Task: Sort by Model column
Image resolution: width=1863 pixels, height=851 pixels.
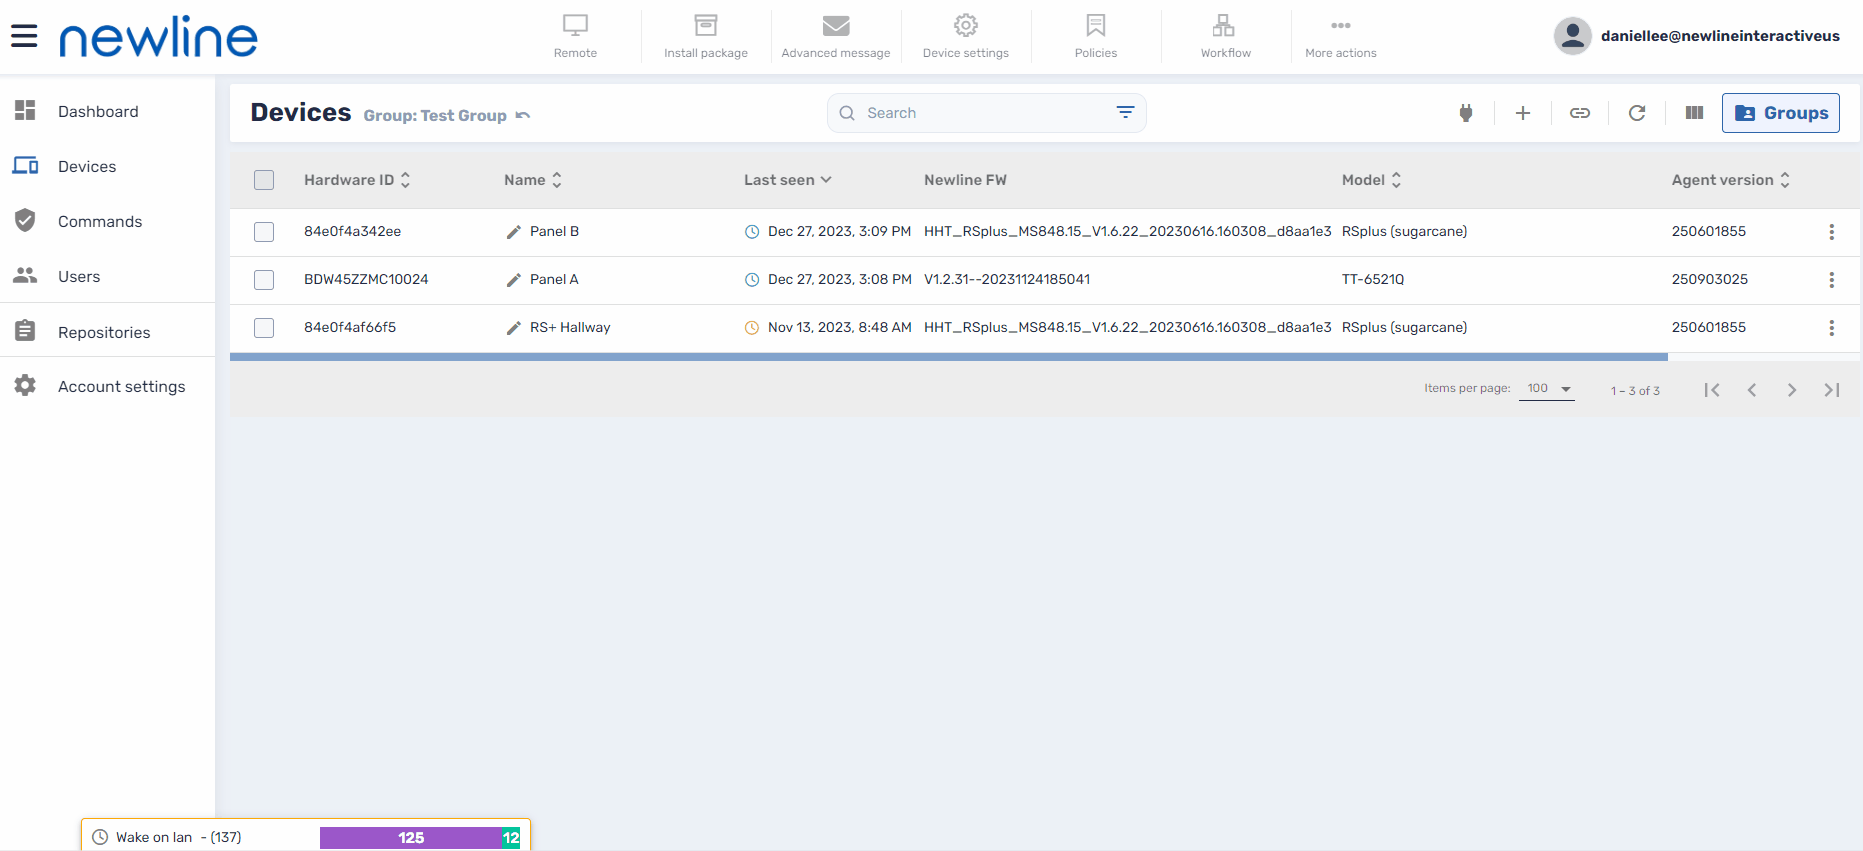Action: 1372,180
